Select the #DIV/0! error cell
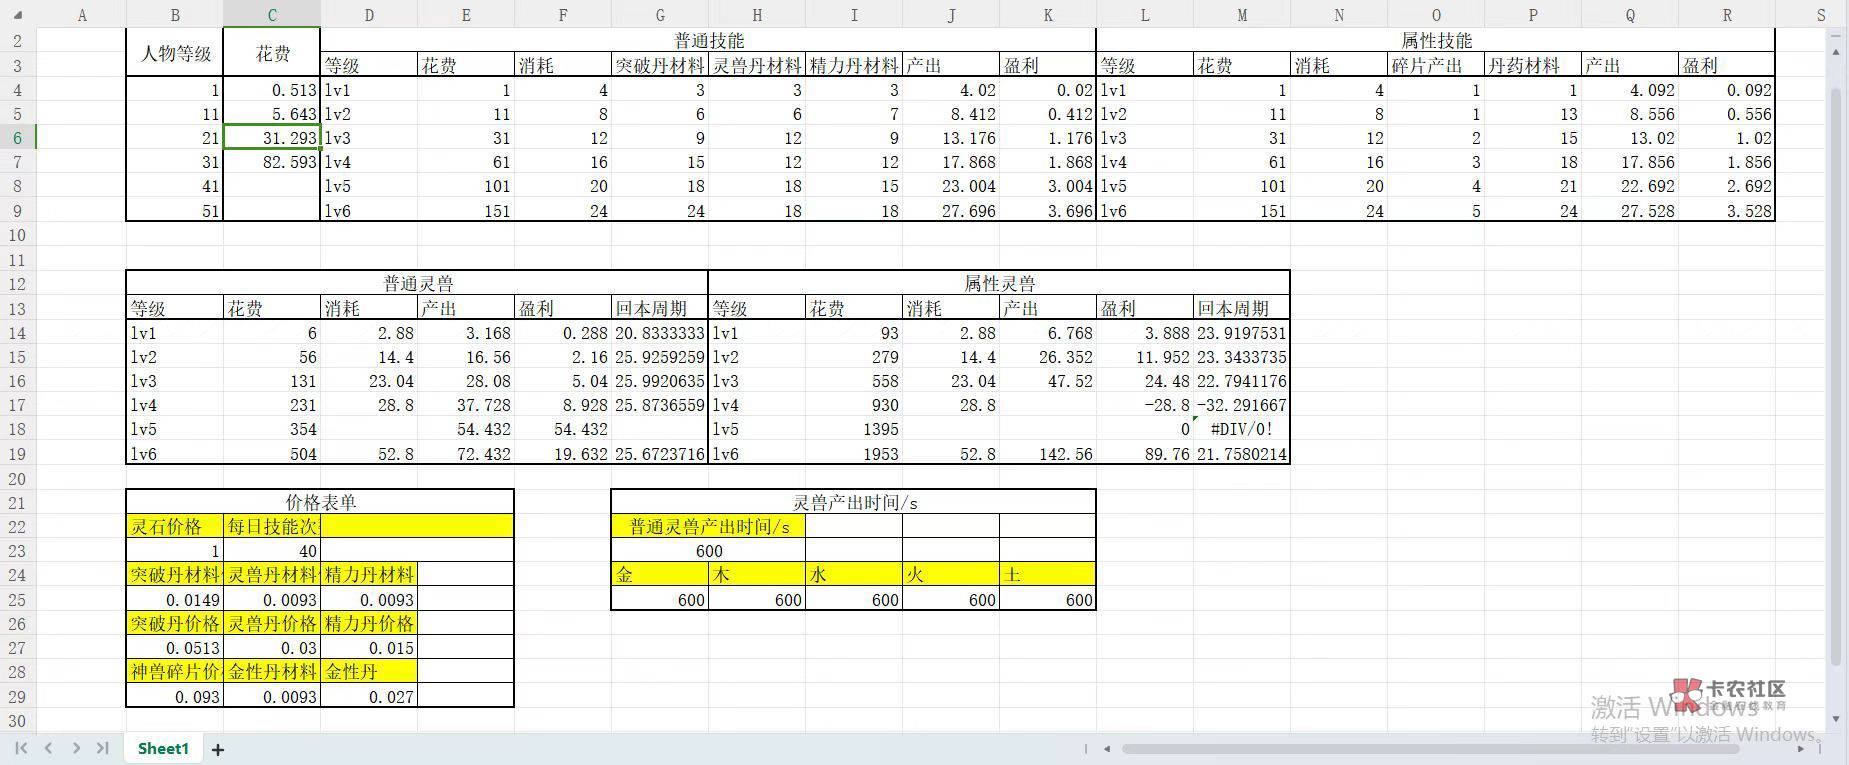 1242,429
